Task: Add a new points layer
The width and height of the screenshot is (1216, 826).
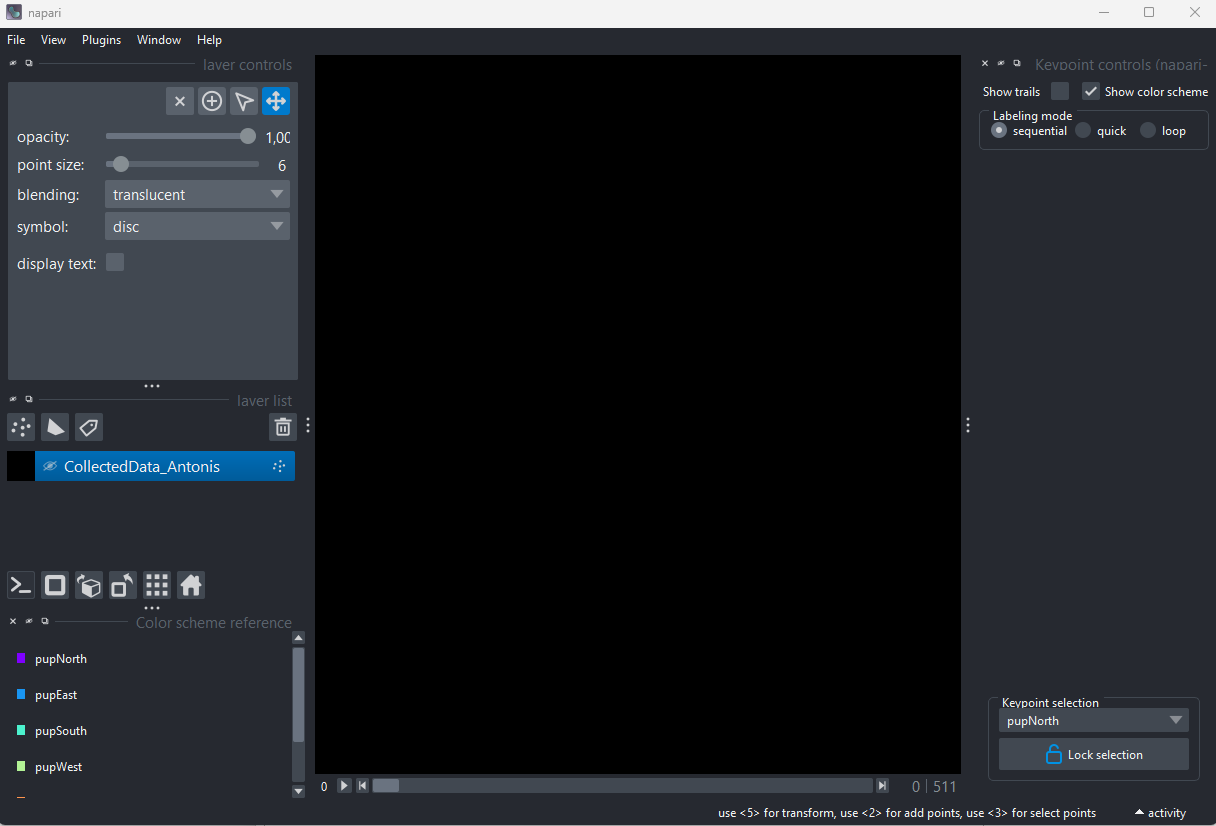Action: [20, 427]
